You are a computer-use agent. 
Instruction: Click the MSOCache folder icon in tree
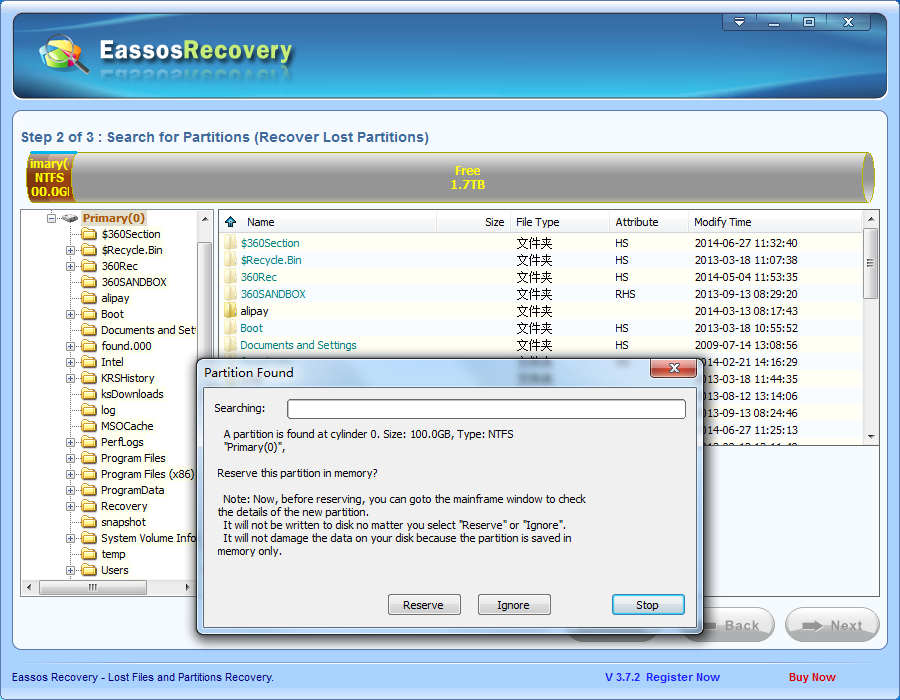pyautogui.click(x=89, y=426)
